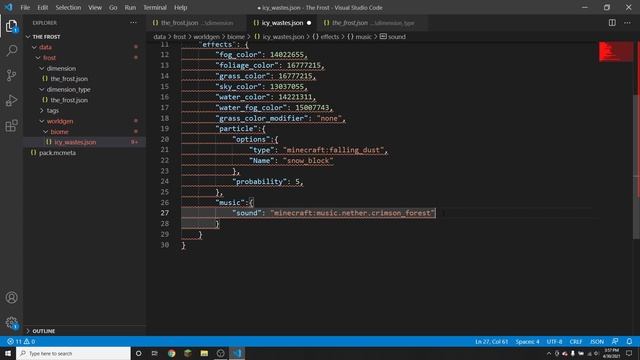Collapse the data folder

[x=45, y=47]
